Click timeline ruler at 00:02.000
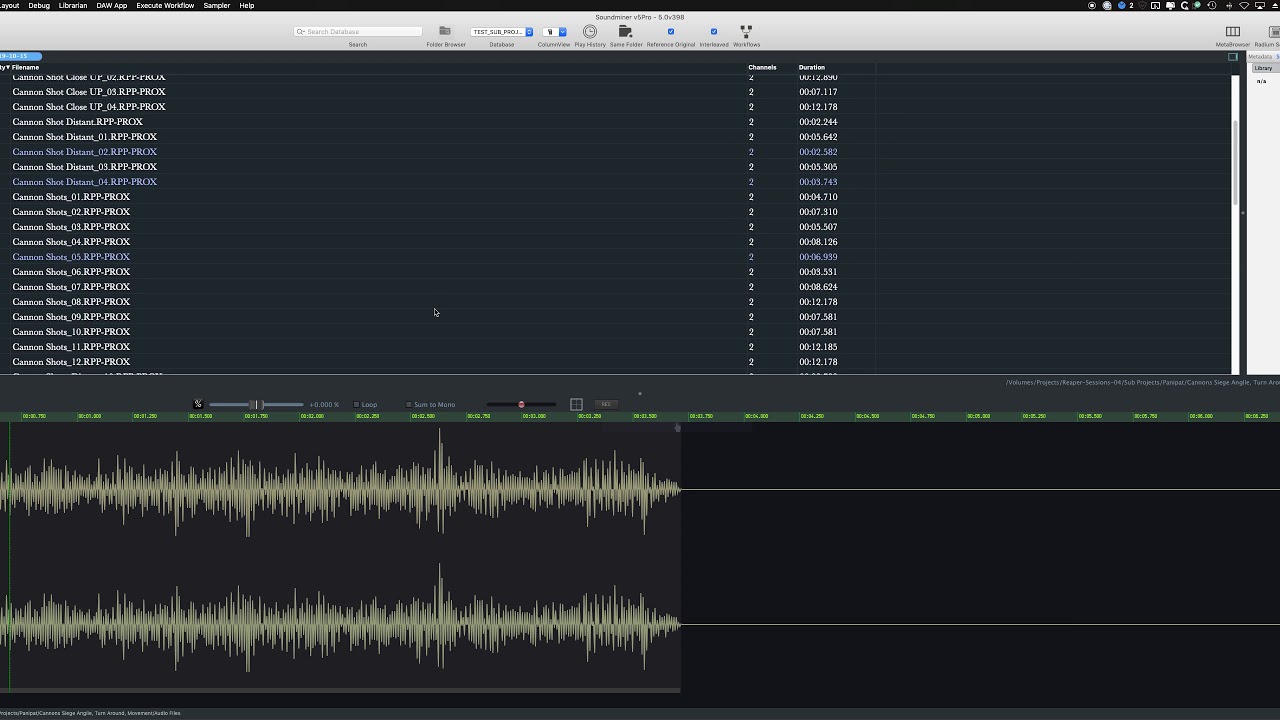 [312, 416]
